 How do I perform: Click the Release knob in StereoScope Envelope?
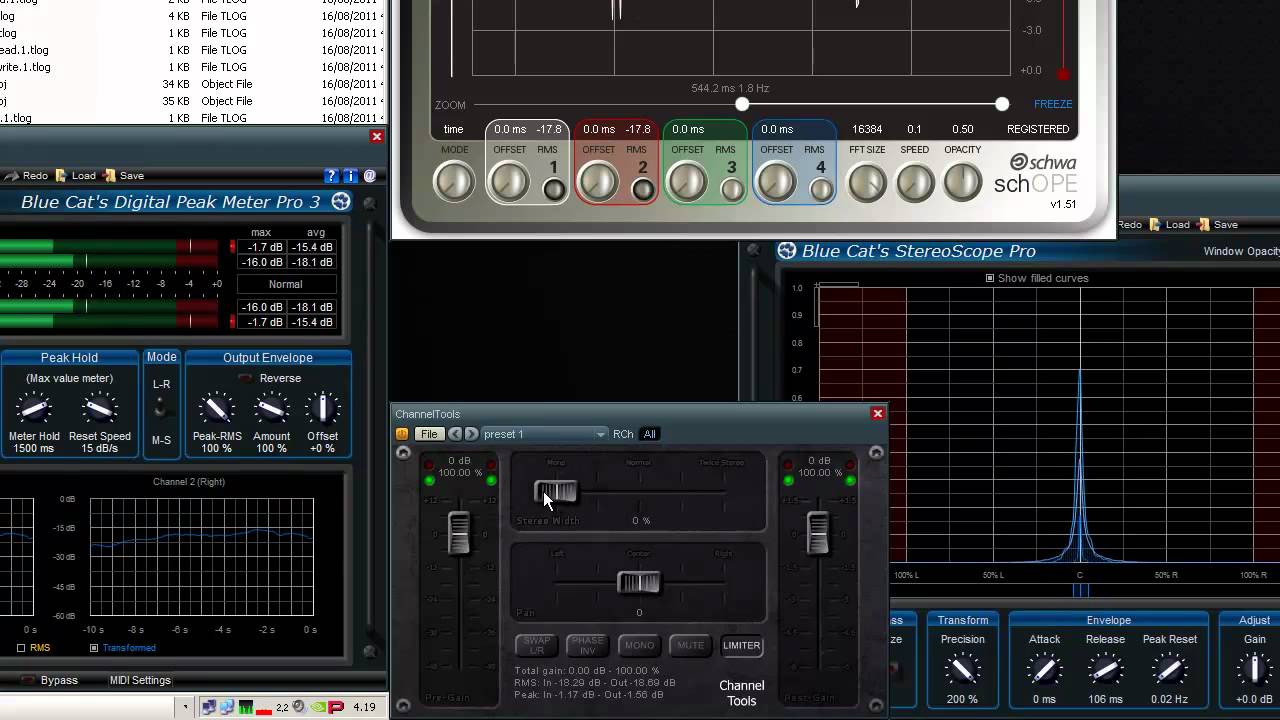click(1105, 670)
